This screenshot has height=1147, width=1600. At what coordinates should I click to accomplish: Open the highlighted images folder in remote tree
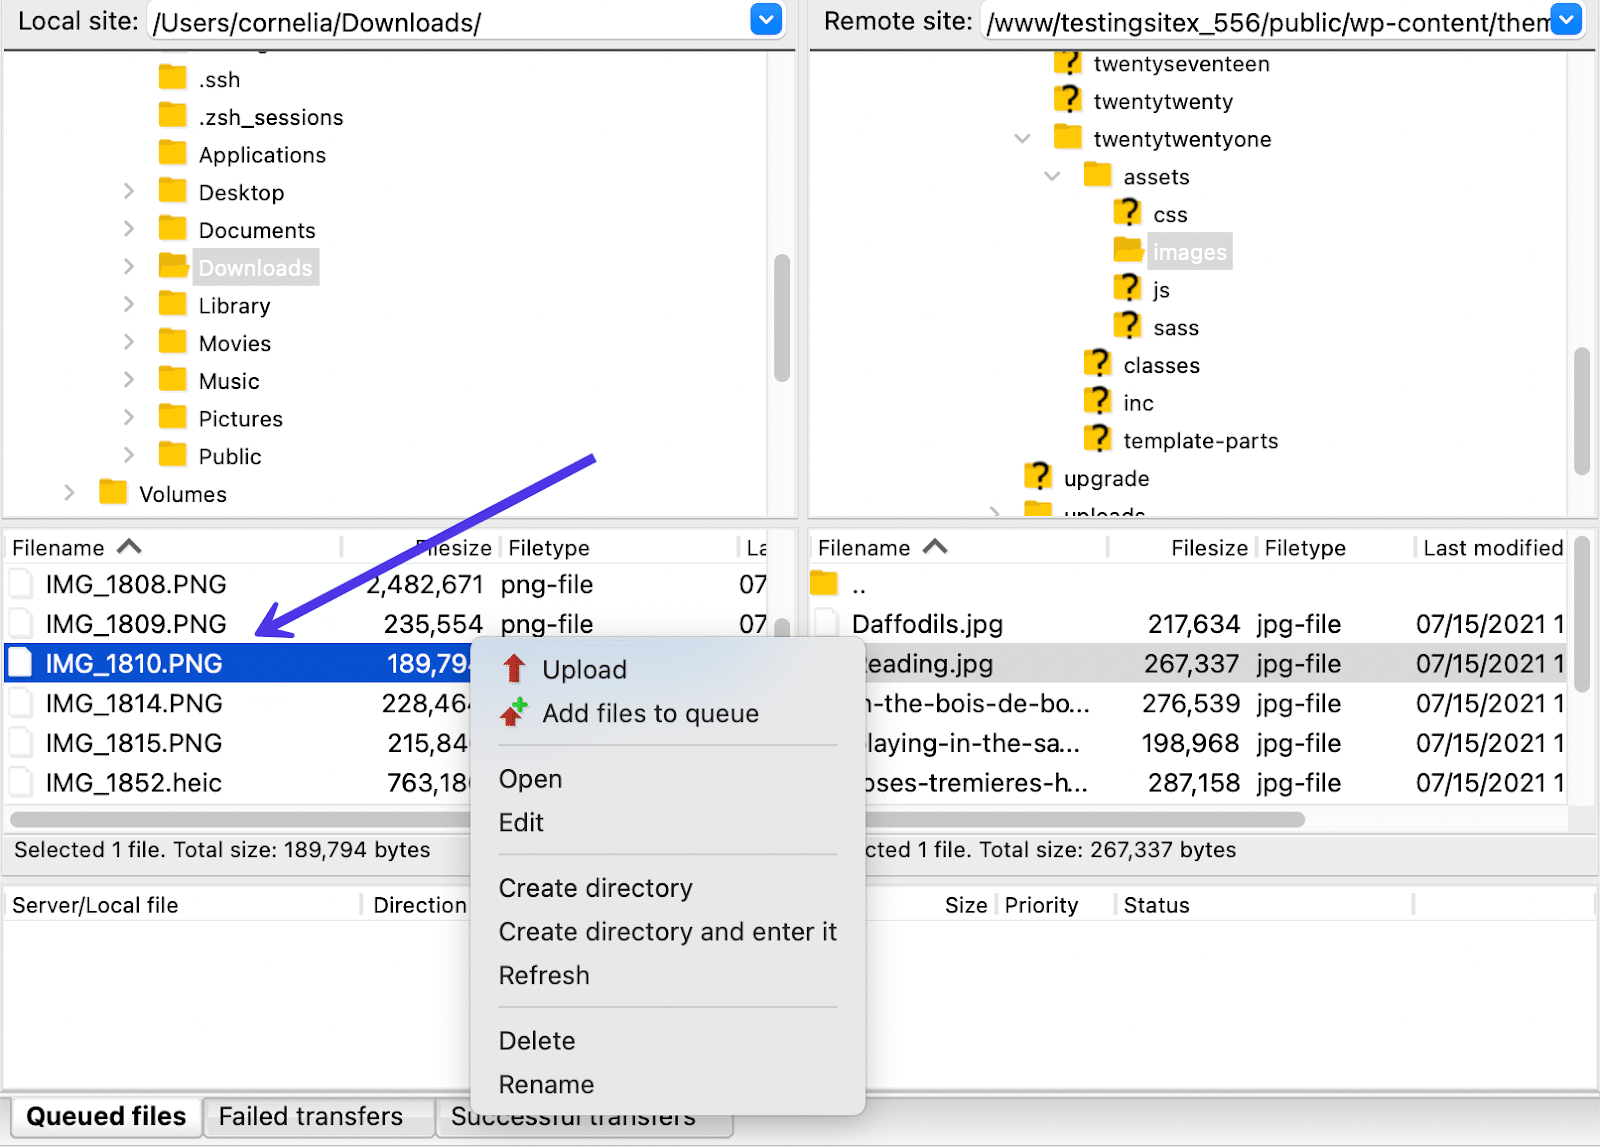click(x=1190, y=251)
